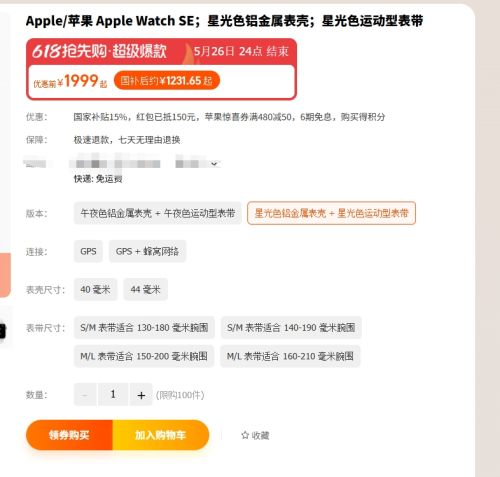Increase quantity with the plus button
500x477 pixels.
141,395
